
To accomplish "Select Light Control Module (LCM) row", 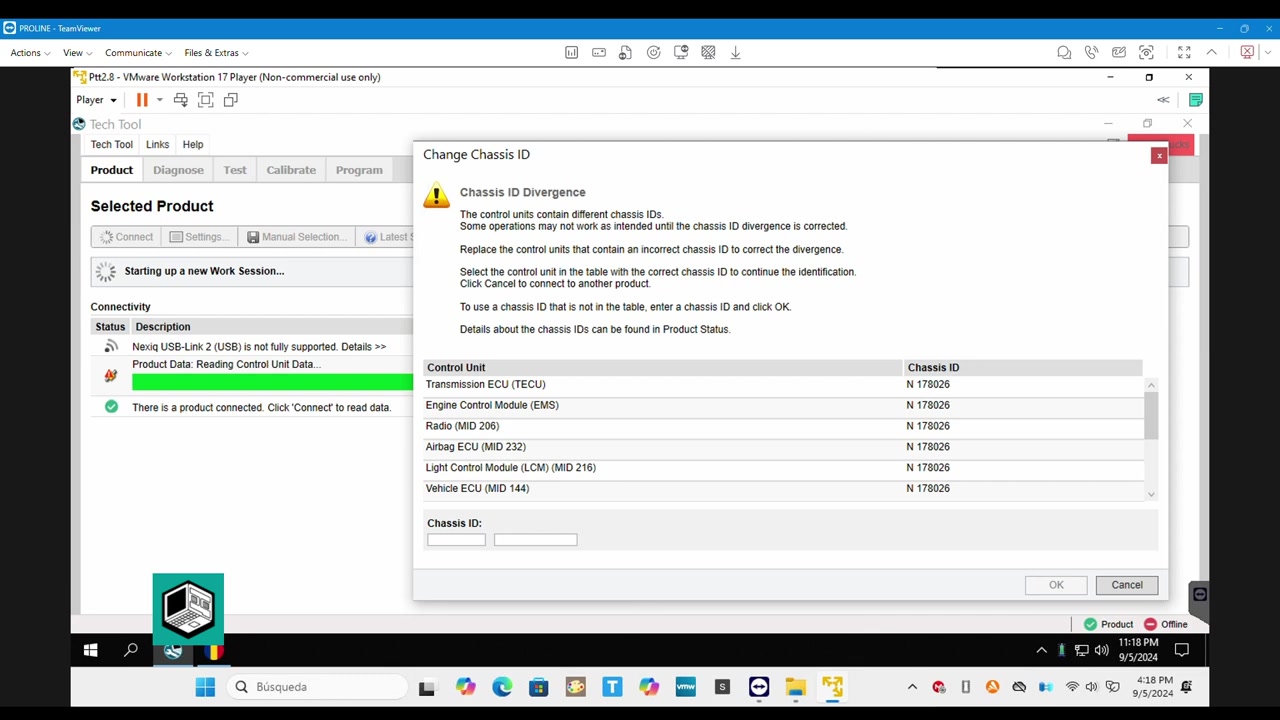I will click(783, 468).
